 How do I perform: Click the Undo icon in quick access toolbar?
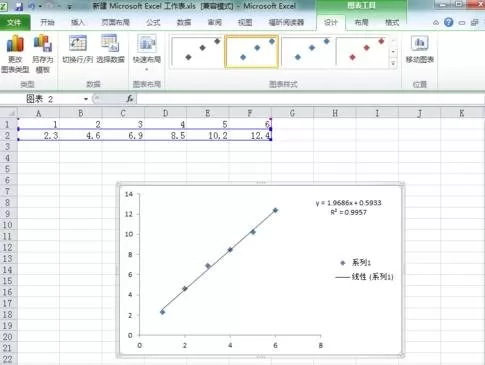point(32,6)
